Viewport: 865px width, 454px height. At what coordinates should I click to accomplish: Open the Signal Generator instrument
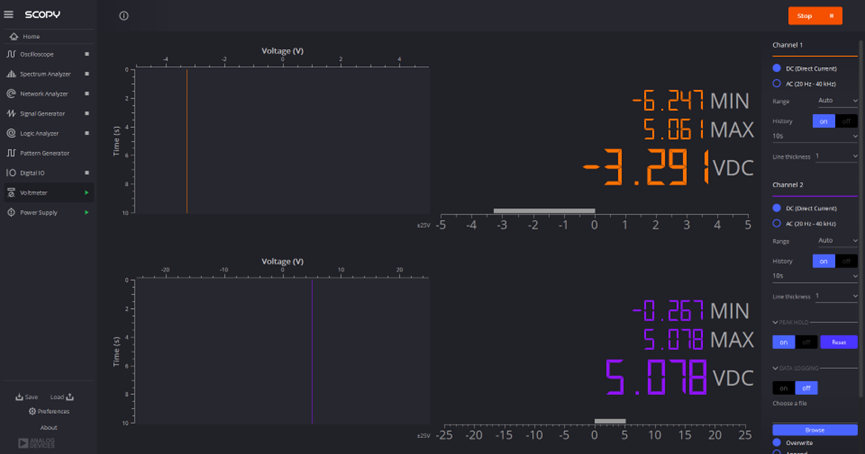tap(42, 114)
